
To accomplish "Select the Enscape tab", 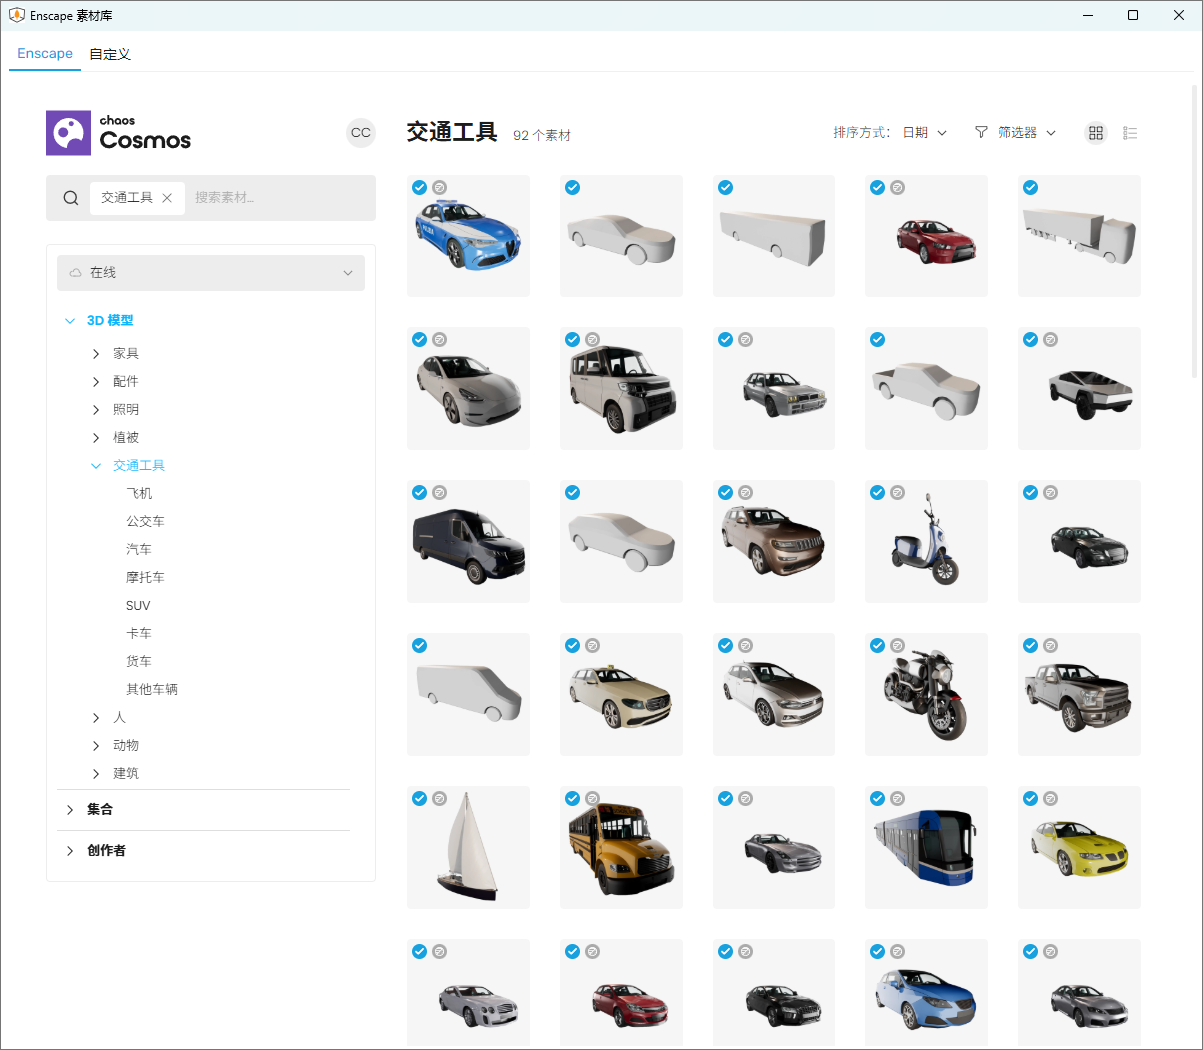I will coord(45,54).
